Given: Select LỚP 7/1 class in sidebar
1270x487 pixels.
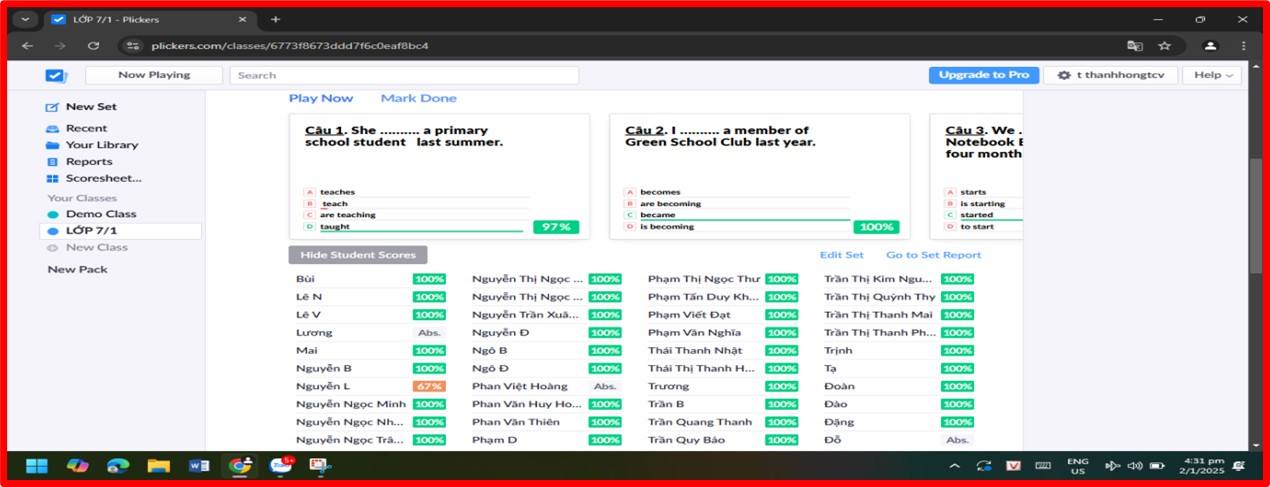Looking at the screenshot, I should coord(120,231).
